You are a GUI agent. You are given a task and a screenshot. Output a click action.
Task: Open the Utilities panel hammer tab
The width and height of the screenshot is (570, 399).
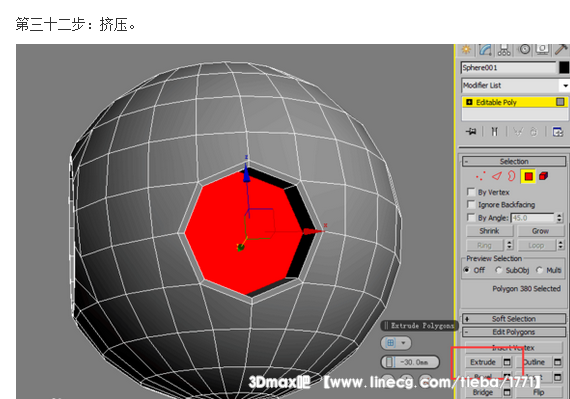click(x=562, y=49)
